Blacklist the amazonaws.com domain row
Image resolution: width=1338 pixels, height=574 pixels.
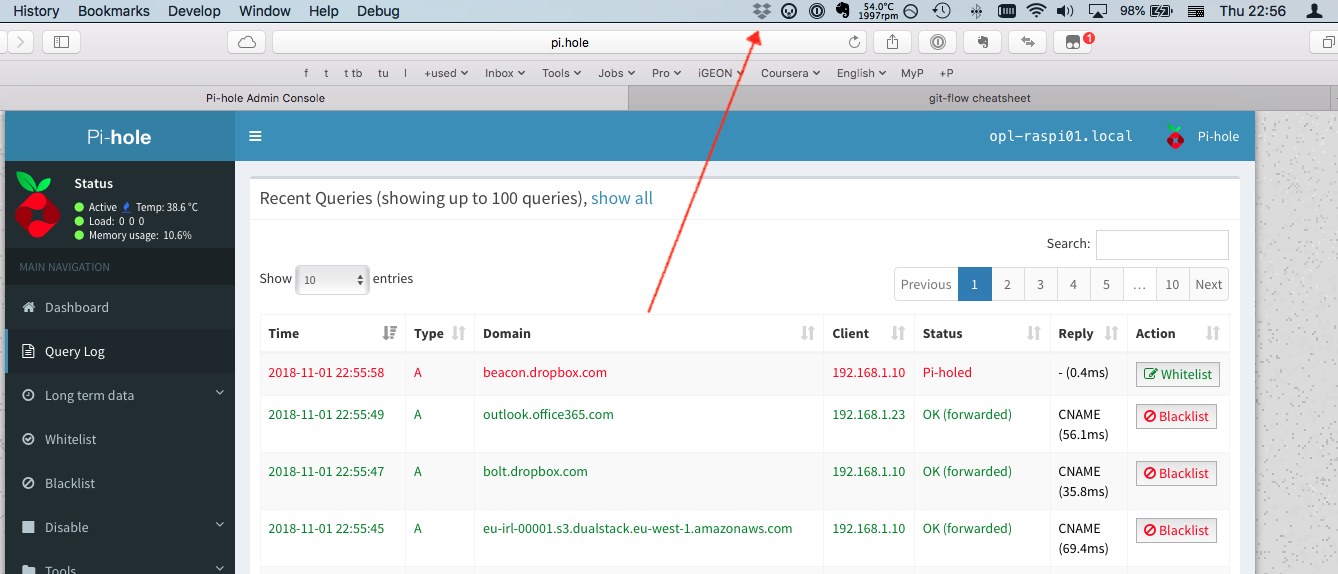pos(1176,530)
